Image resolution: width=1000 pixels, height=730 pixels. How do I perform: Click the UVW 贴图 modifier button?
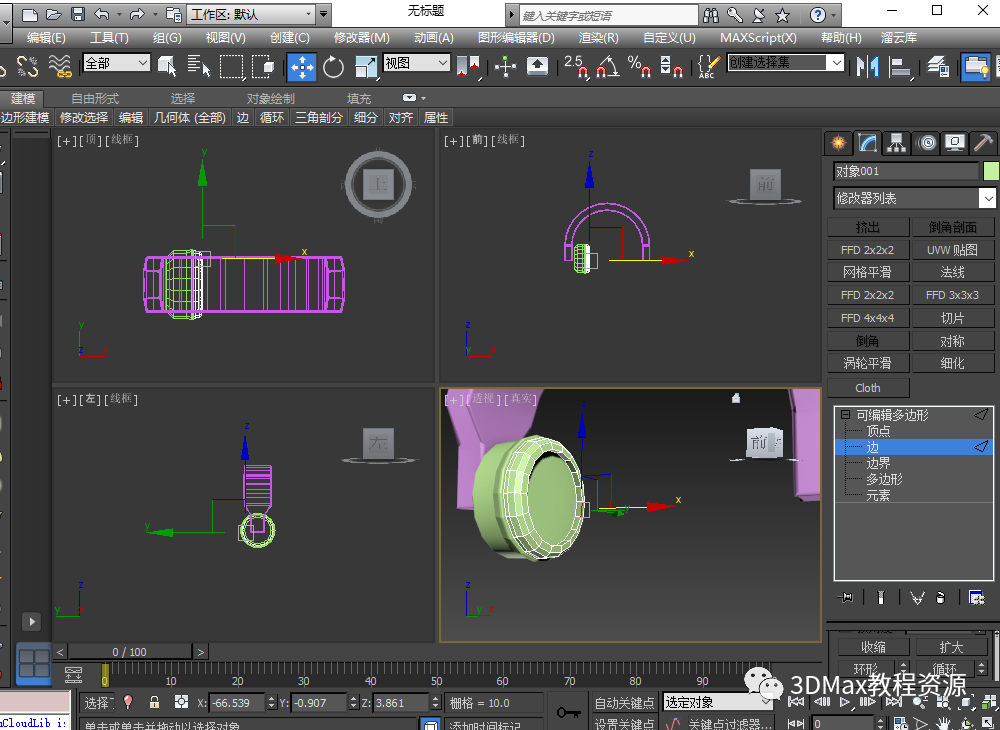point(952,250)
